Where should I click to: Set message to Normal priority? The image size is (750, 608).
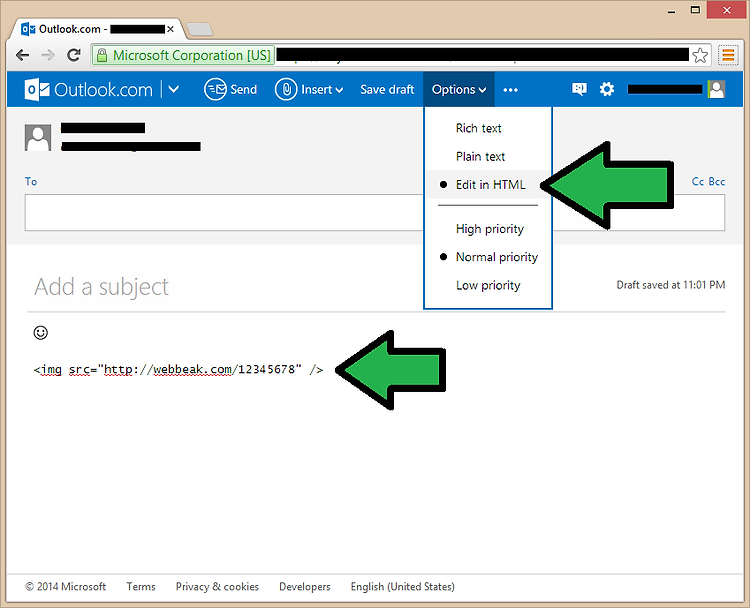coord(496,257)
